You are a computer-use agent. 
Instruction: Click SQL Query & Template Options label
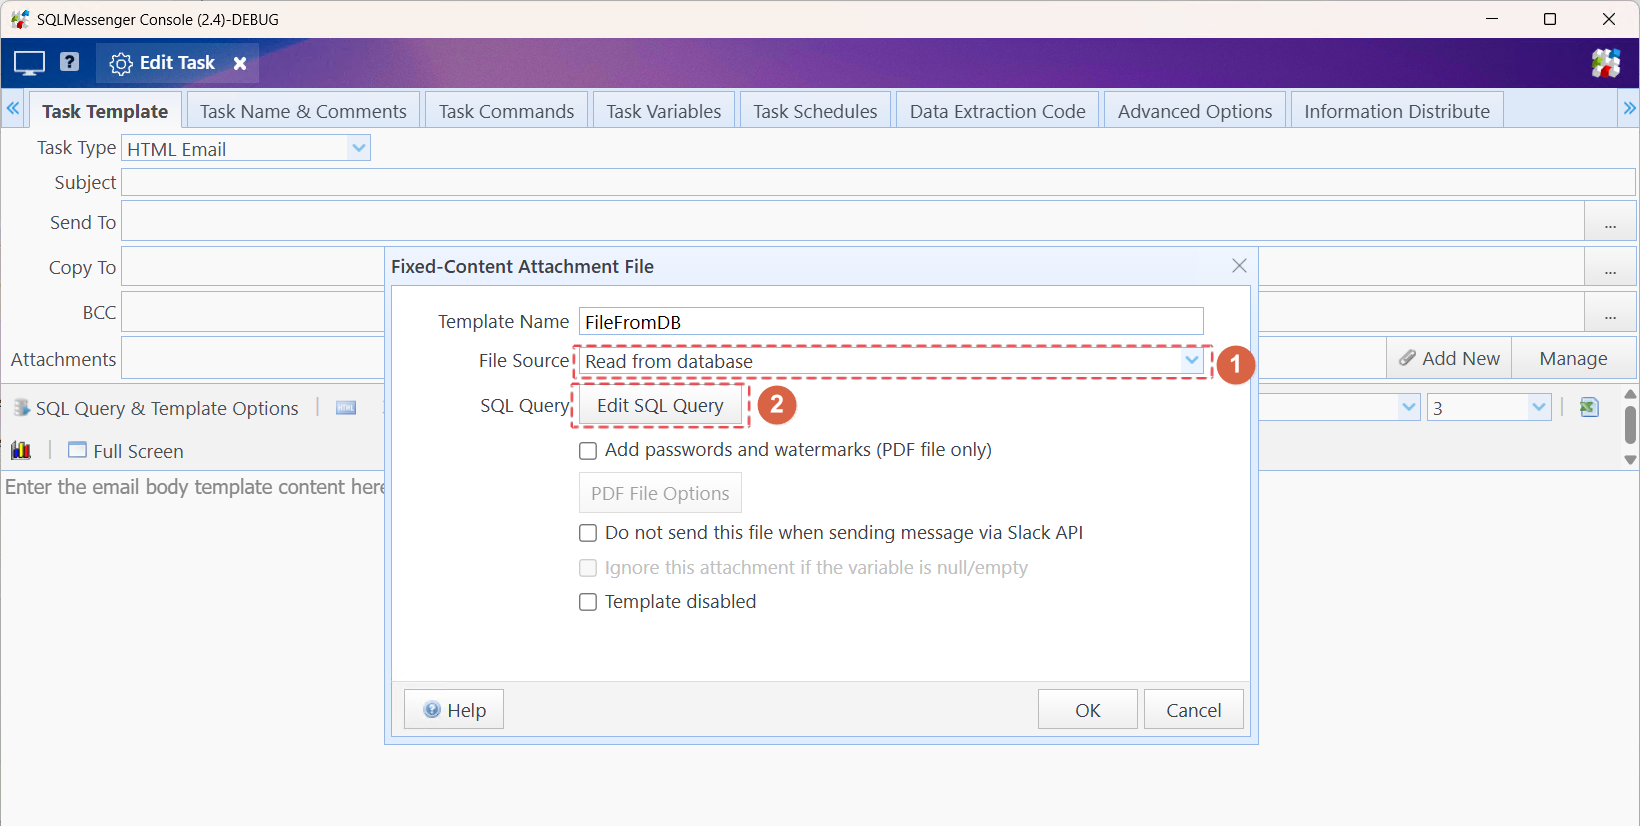pos(167,408)
